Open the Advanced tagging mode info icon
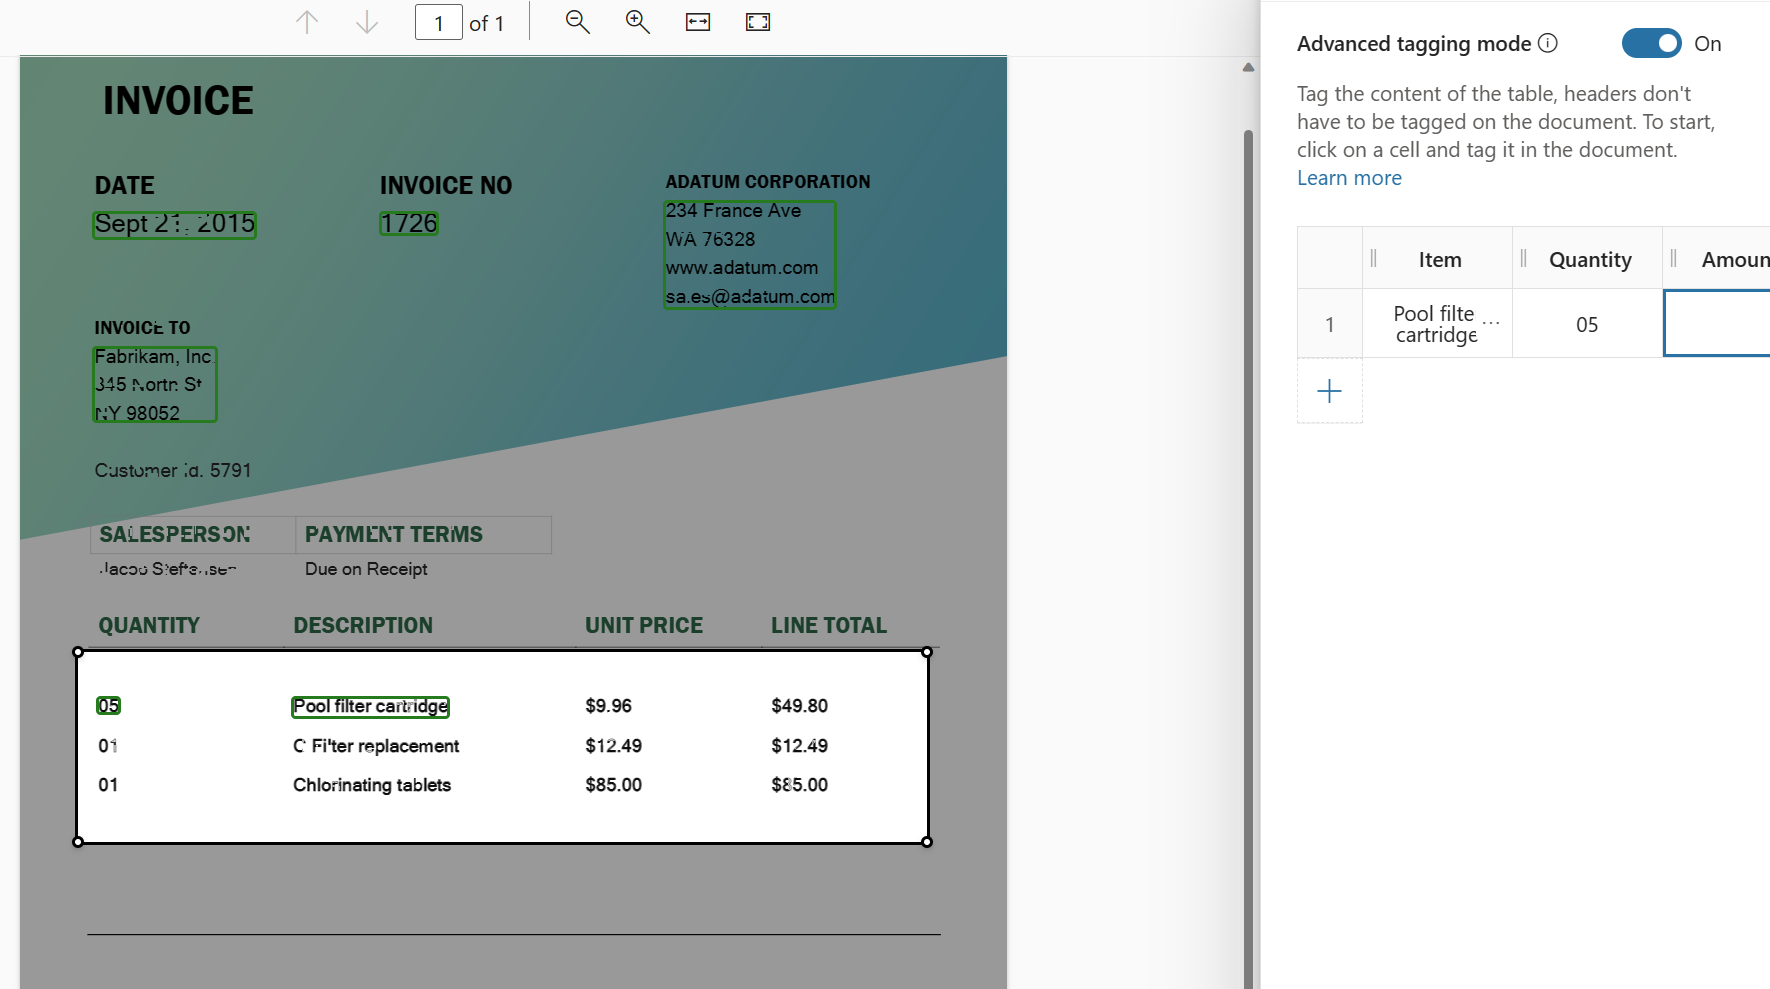Image resolution: width=1770 pixels, height=989 pixels. point(1548,43)
